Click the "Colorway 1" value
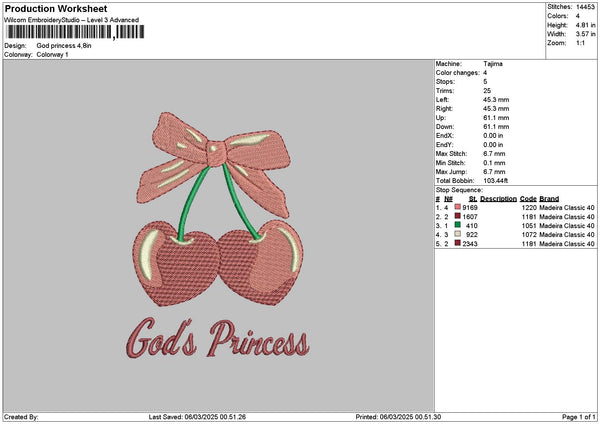Viewport: 600px width, 424px height. pos(52,55)
